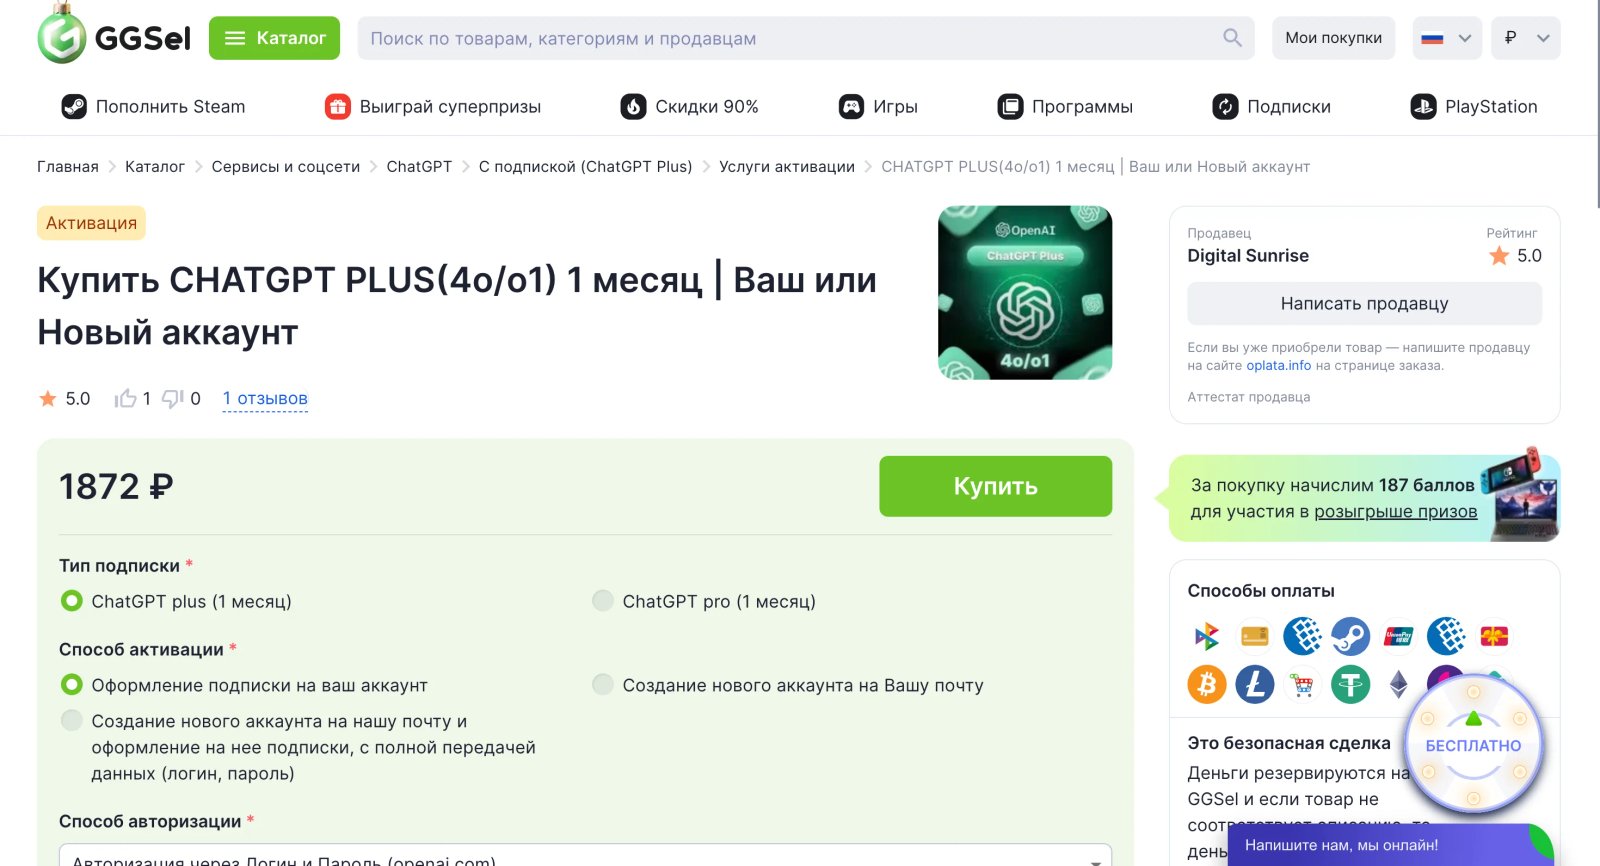Open PlayStation section
Screen dimensions: 1600x866
[x=1474, y=107]
